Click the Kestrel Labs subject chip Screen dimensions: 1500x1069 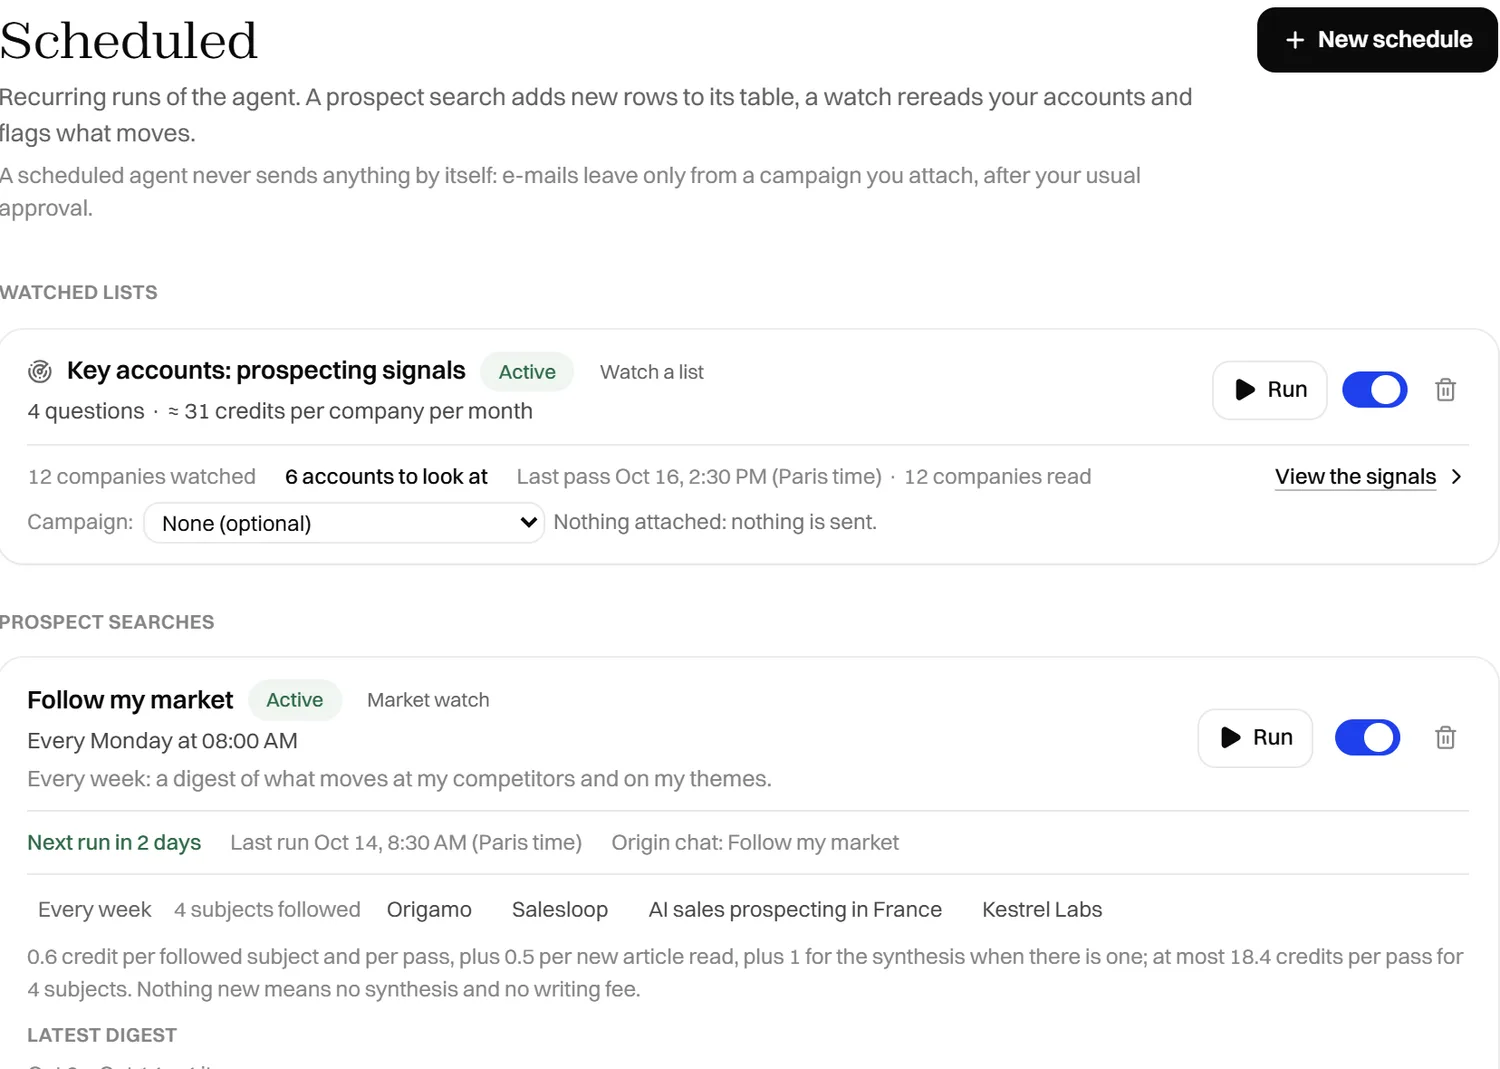(x=1042, y=910)
